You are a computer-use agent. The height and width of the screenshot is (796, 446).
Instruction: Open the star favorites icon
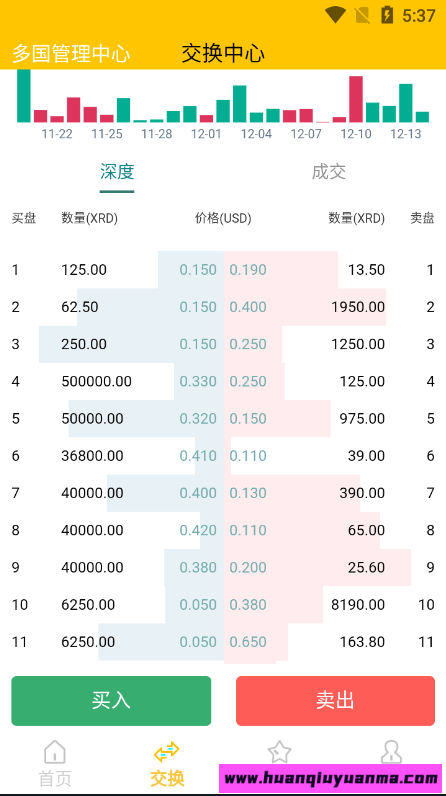(x=279, y=752)
